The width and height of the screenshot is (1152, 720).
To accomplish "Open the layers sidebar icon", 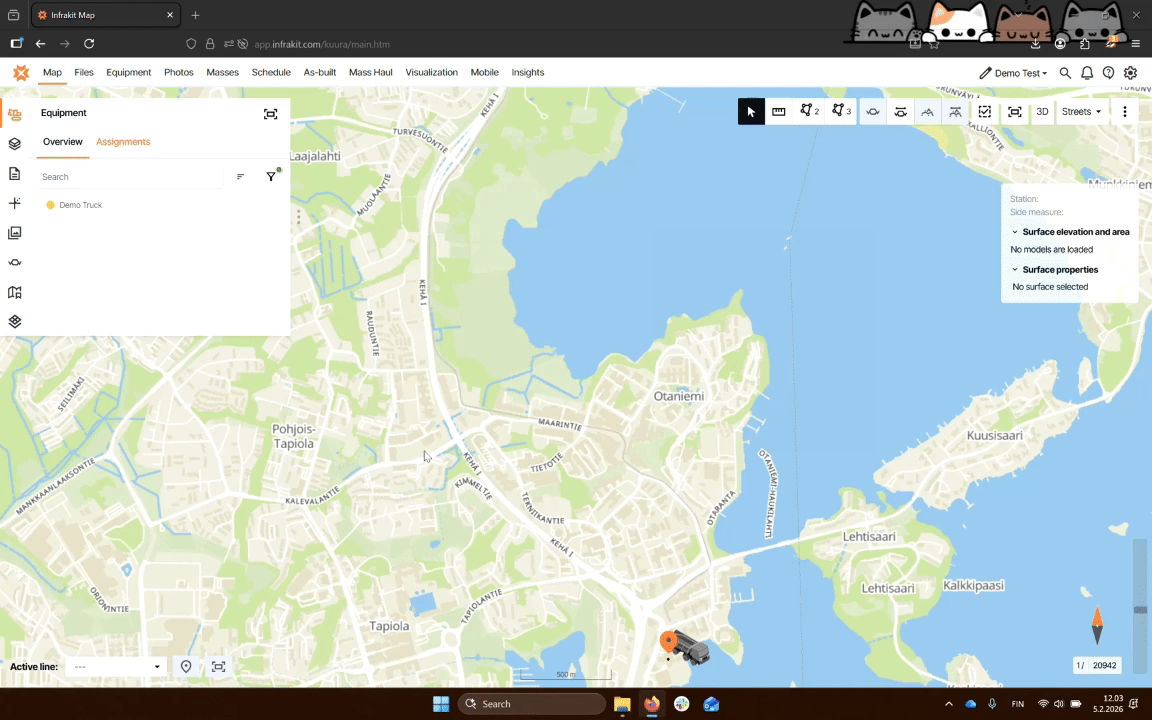I will point(15,144).
